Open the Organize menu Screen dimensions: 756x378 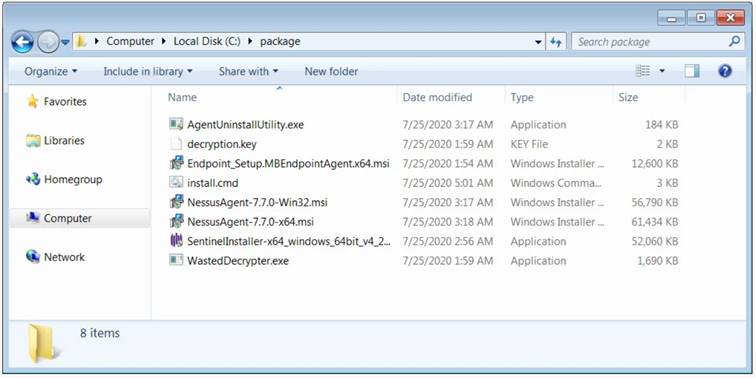click(51, 71)
